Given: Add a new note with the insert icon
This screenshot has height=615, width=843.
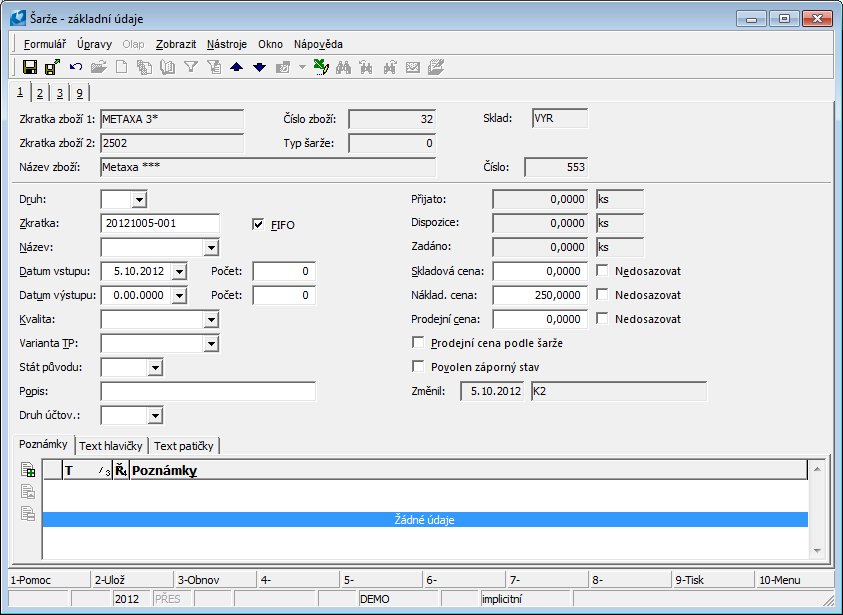Looking at the screenshot, I should pos(28,469).
